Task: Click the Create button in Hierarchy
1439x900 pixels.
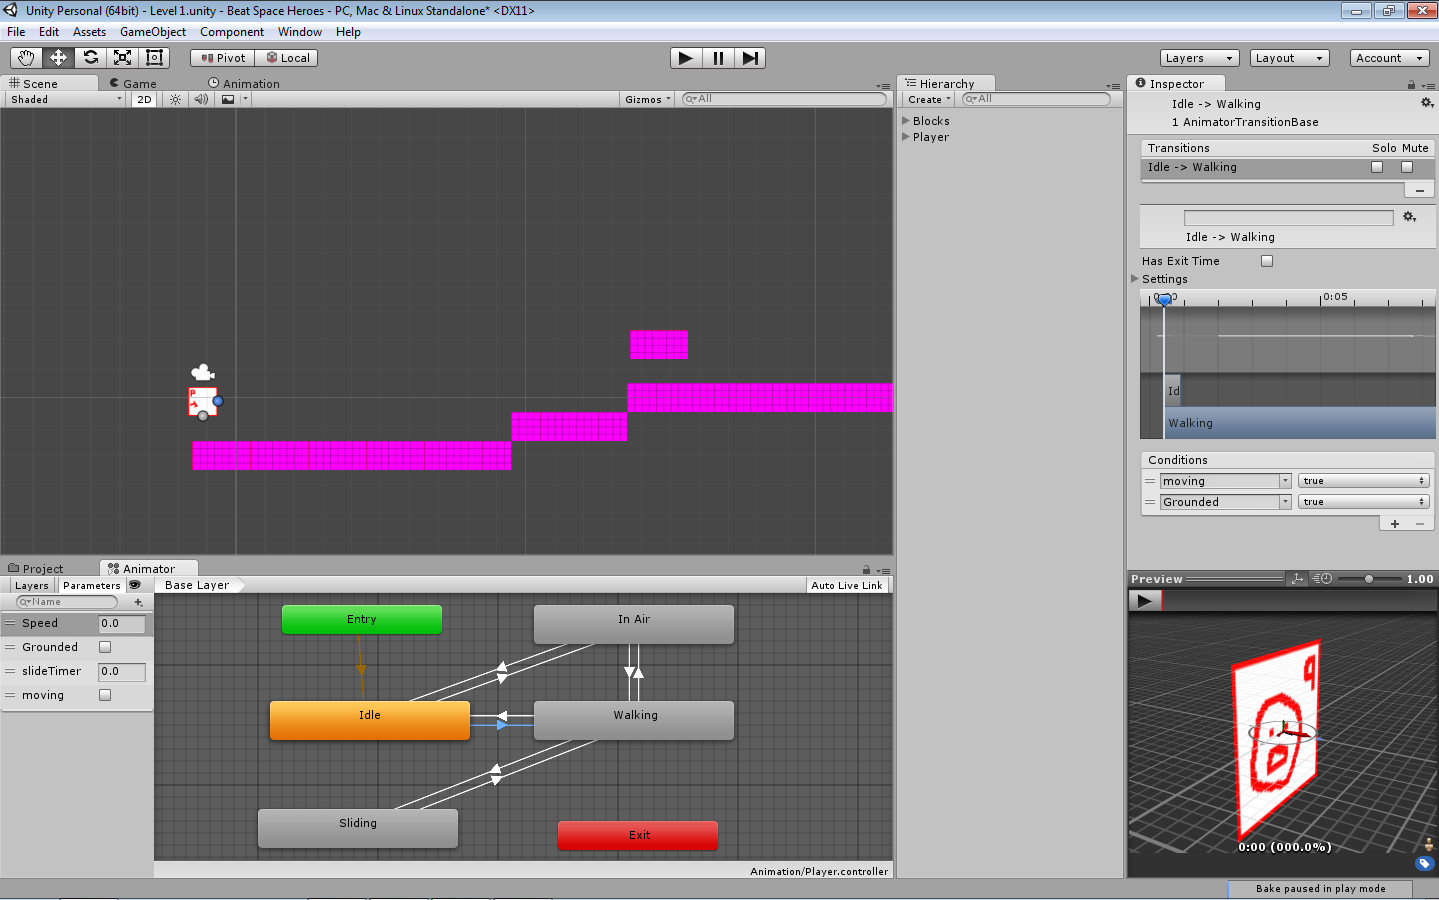Action: click(925, 99)
